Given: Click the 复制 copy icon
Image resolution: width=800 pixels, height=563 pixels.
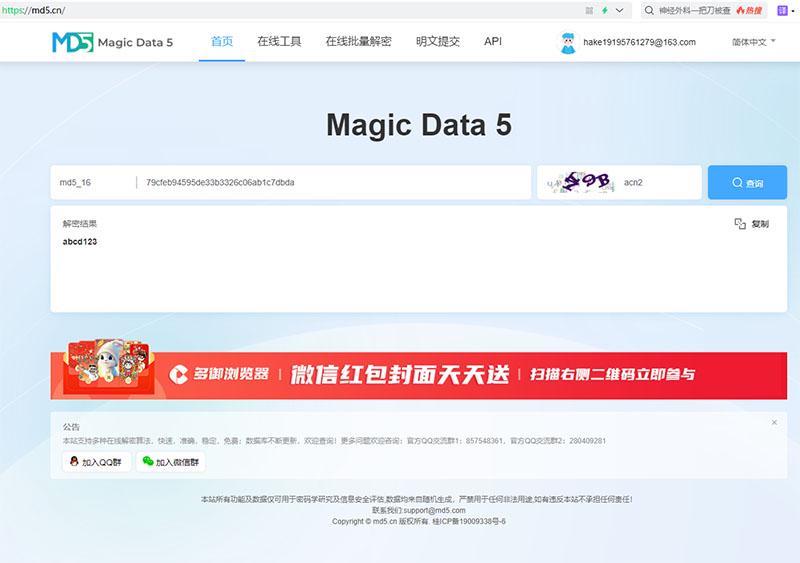Looking at the screenshot, I should [740, 224].
